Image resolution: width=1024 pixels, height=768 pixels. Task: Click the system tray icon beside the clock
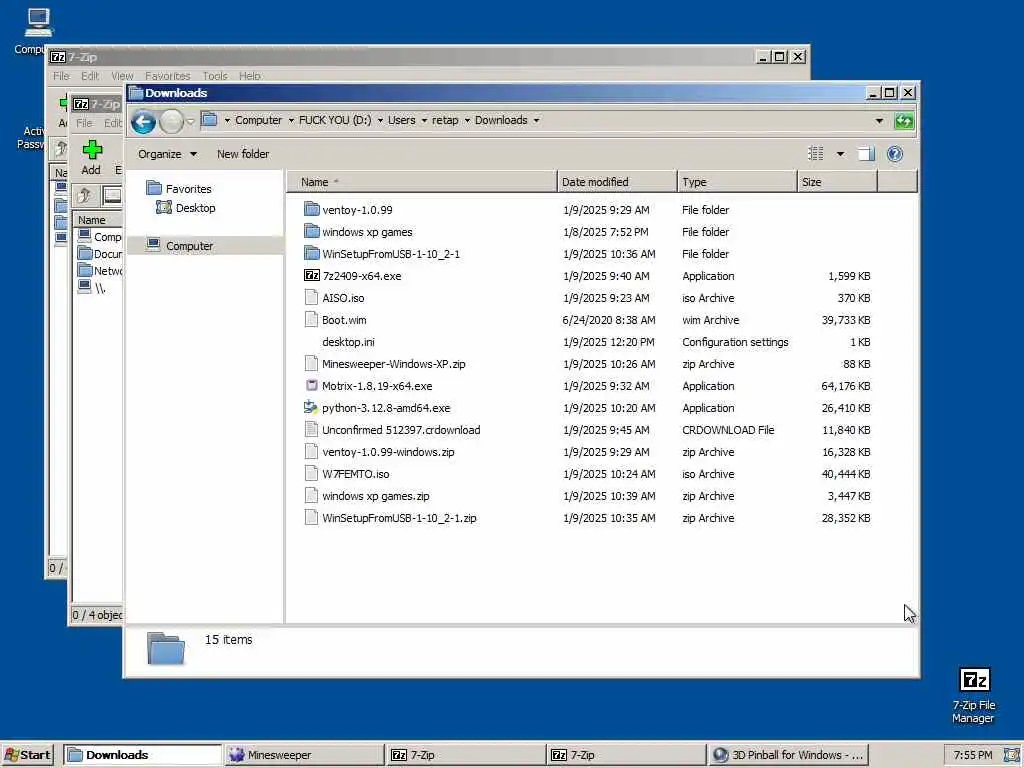coord(1012,755)
